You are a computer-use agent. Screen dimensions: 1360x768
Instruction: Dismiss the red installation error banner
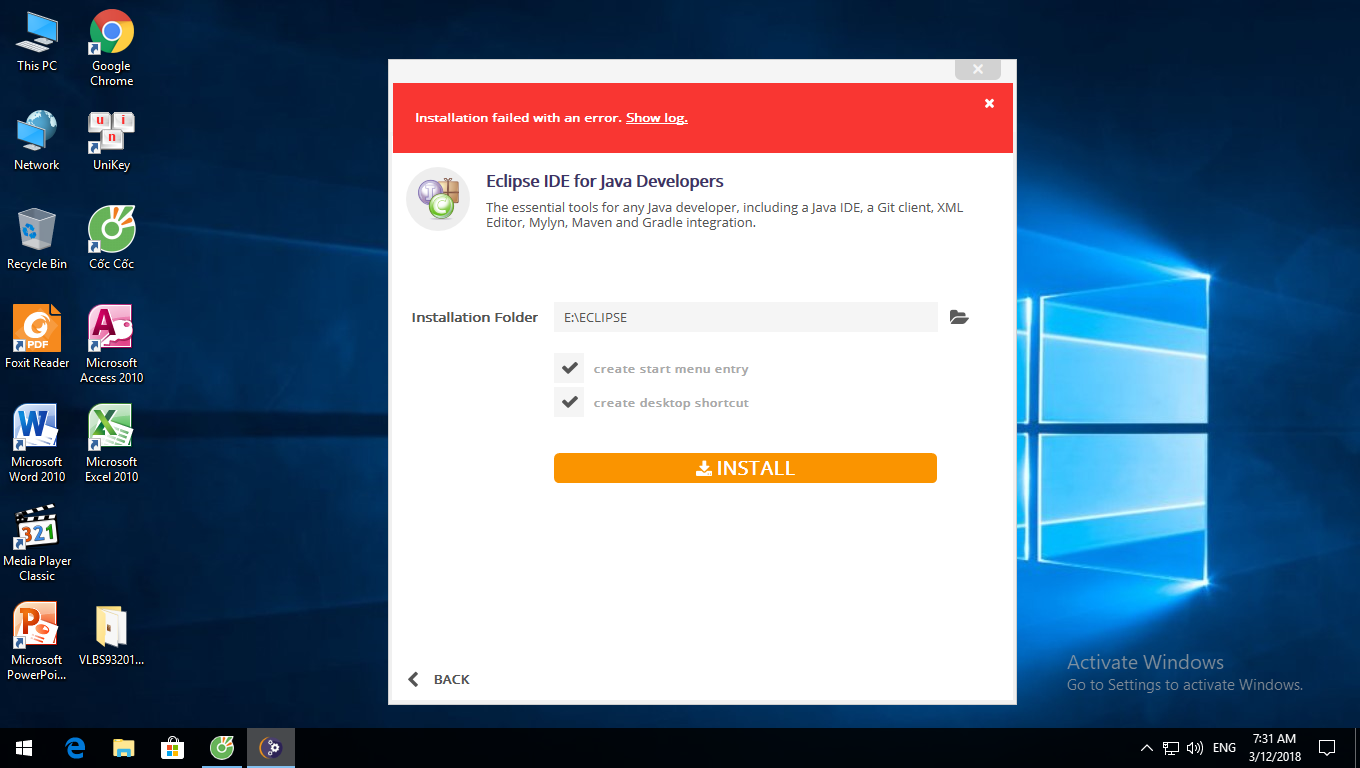point(989,103)
